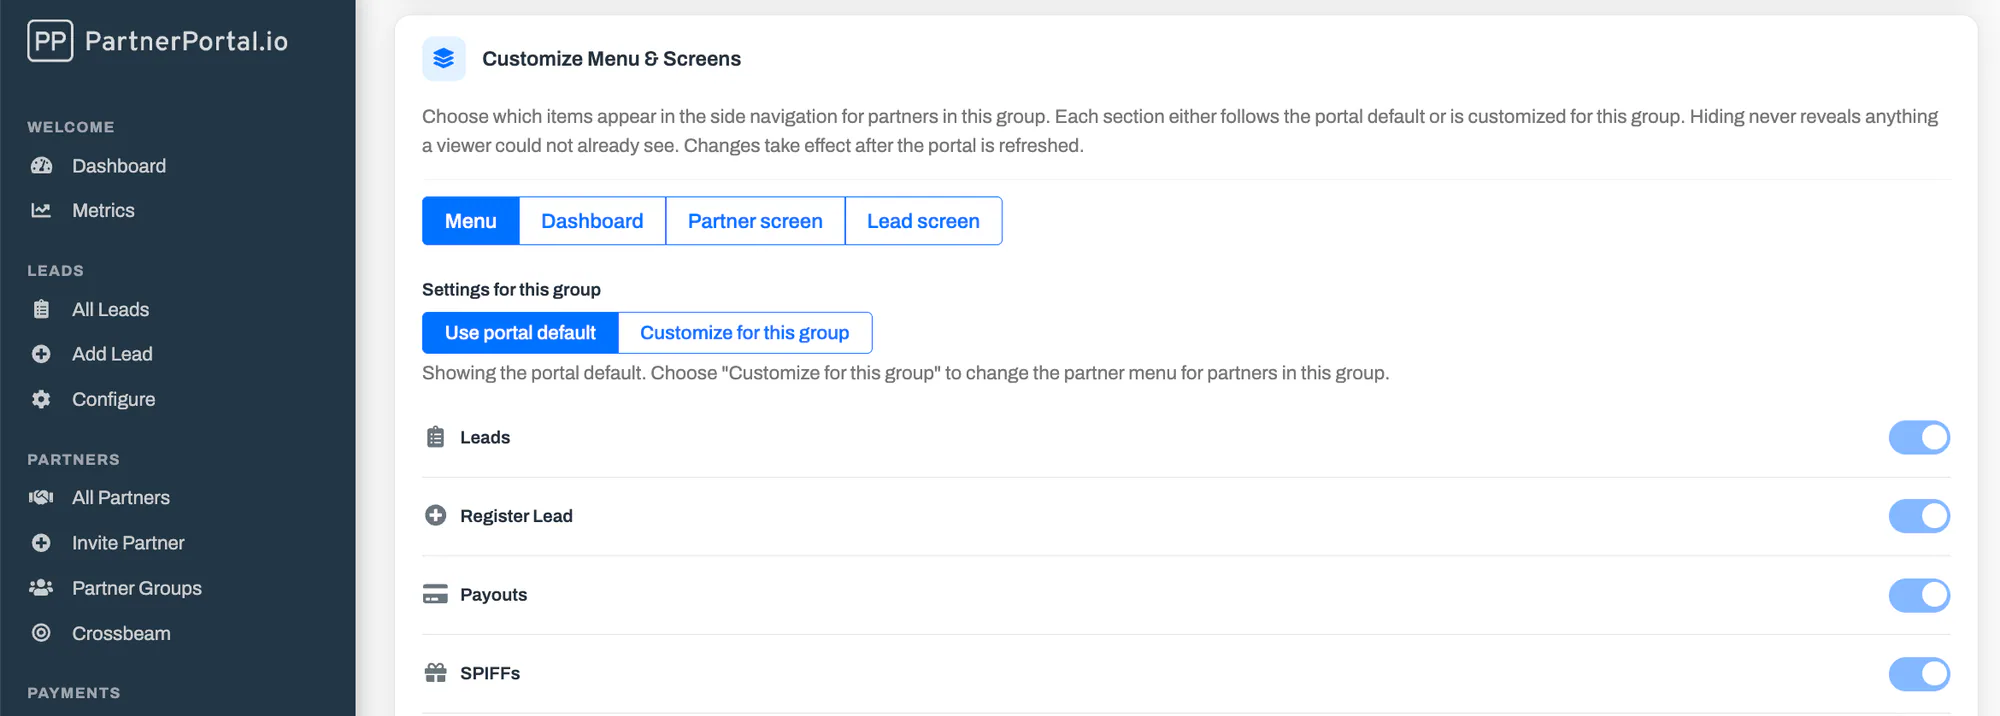Click the 'Showing the portal default' hint text
2000x716 pixels.
click(x=905, y=373)
